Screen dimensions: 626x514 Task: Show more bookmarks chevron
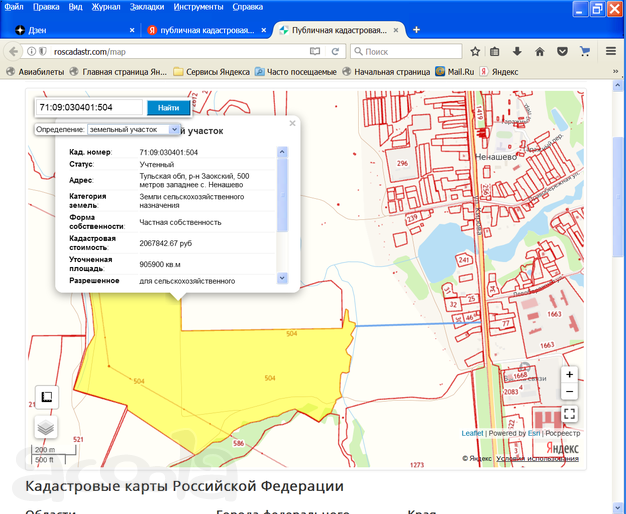(x=616, y=71)
